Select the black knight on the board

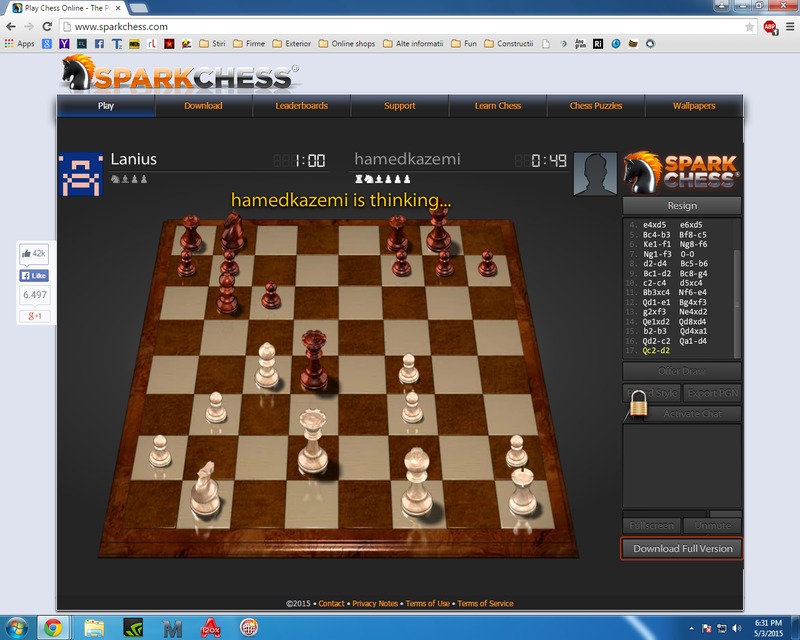pos(232,231)
